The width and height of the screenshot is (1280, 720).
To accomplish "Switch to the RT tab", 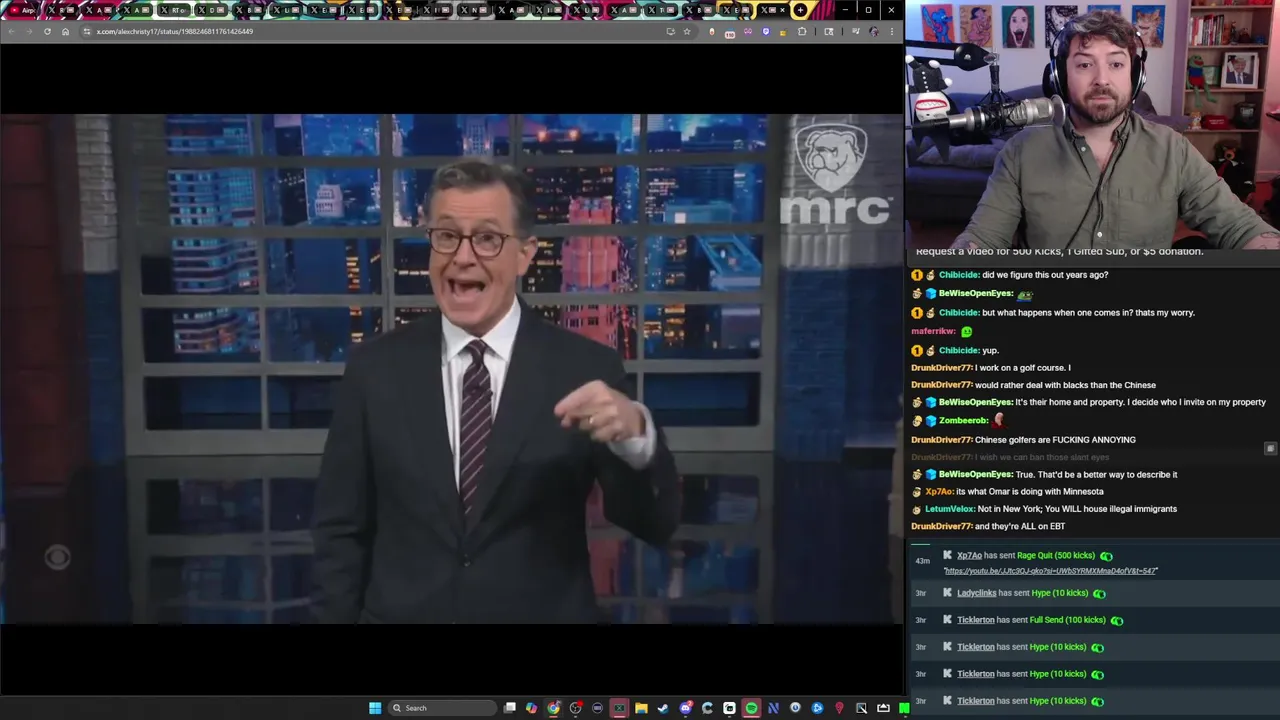I will (172, 10).
